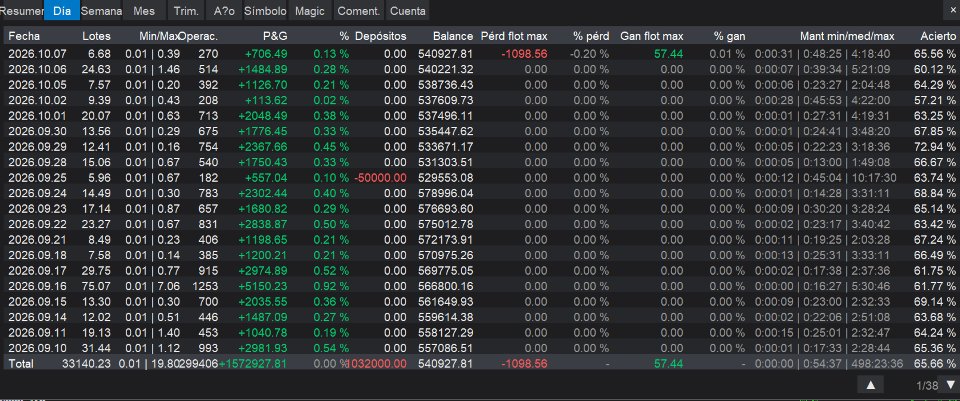Click the +1572927.81 total profit value

[x=253, y=364]
